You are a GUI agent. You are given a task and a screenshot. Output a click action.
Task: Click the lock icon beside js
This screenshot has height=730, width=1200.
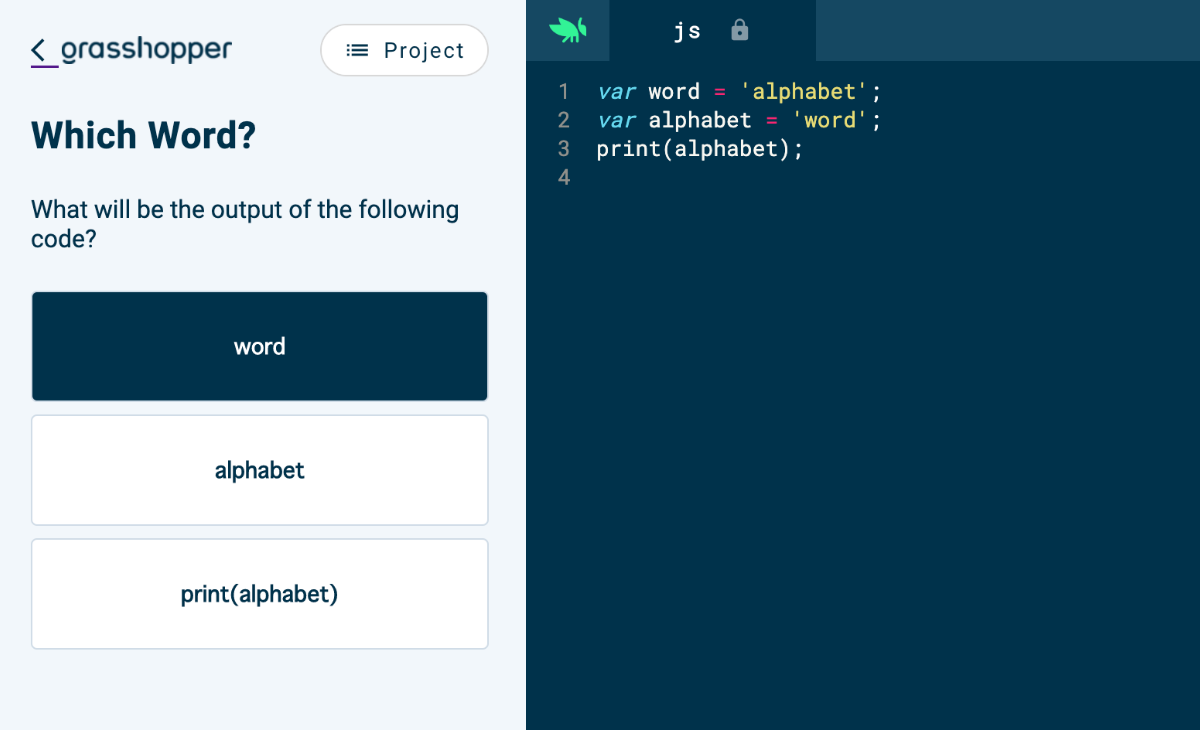pos(740,30)
